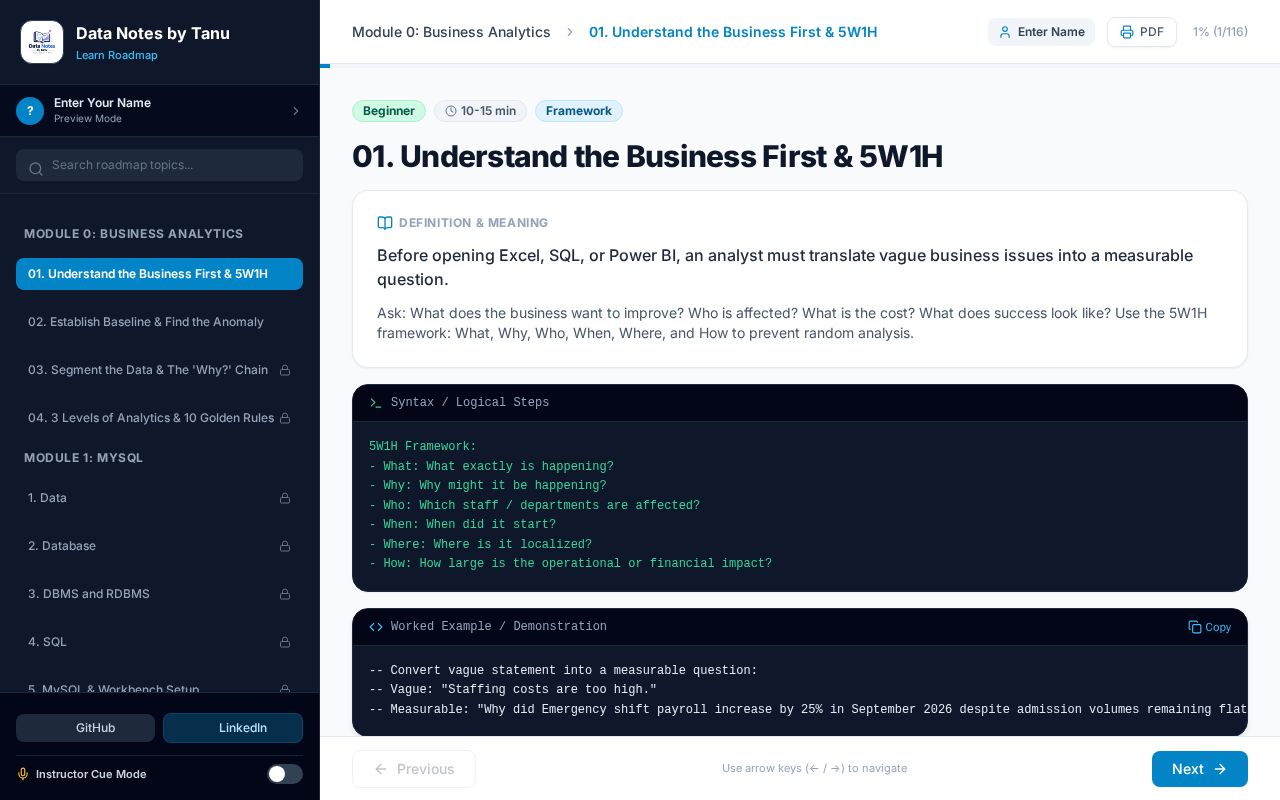Focus the Search roadmap topics field
This screenshot has width=1280, height=800.
159,165
